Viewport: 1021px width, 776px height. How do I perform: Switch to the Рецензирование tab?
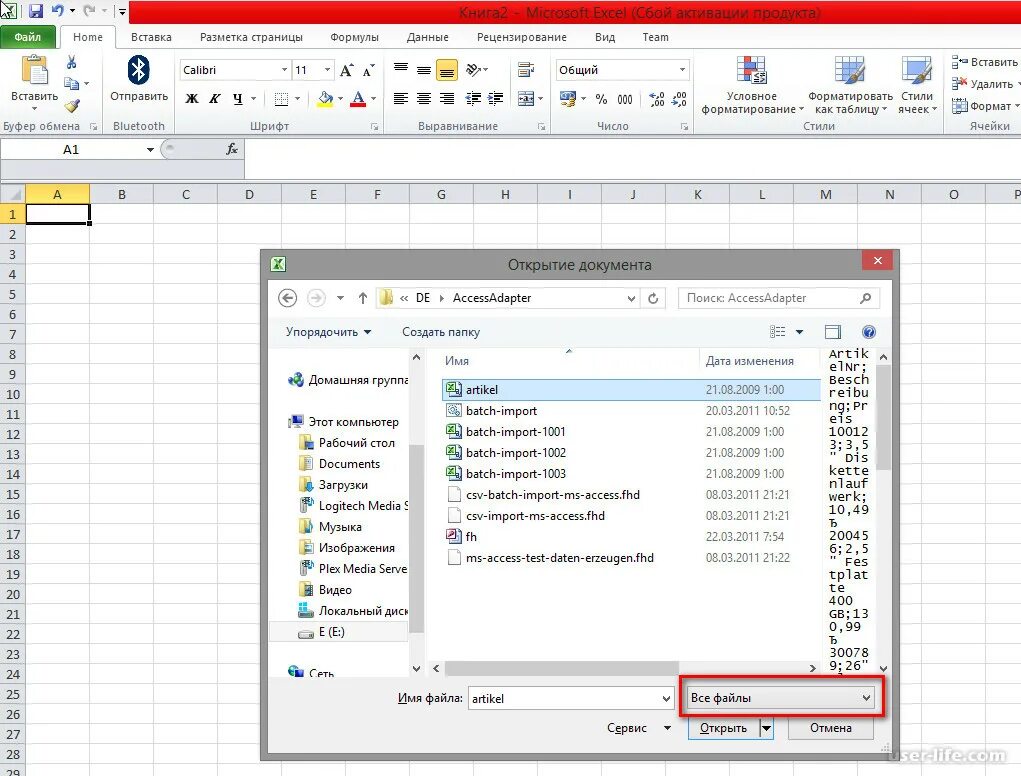pos(522,37)
